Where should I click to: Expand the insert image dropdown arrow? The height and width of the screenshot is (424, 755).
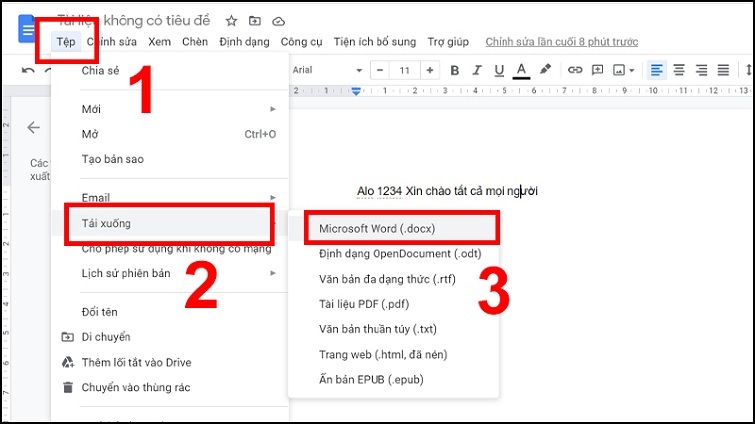pos(632,71)
